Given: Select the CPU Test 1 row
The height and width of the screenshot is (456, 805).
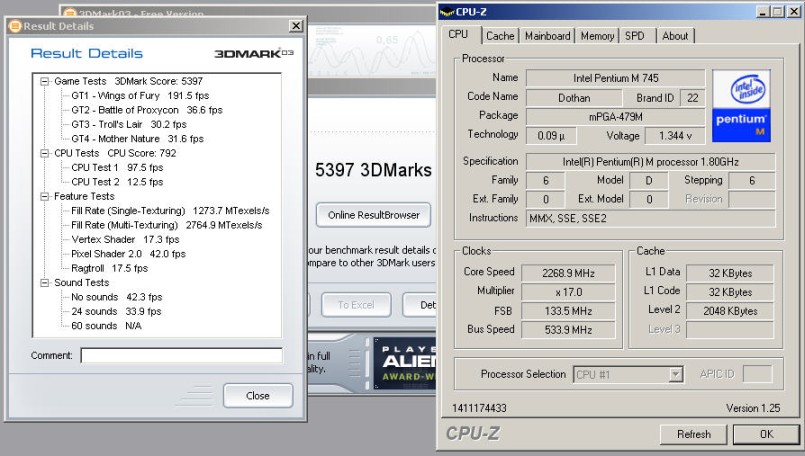Looking at the screenshot, I should click(117, 167).
